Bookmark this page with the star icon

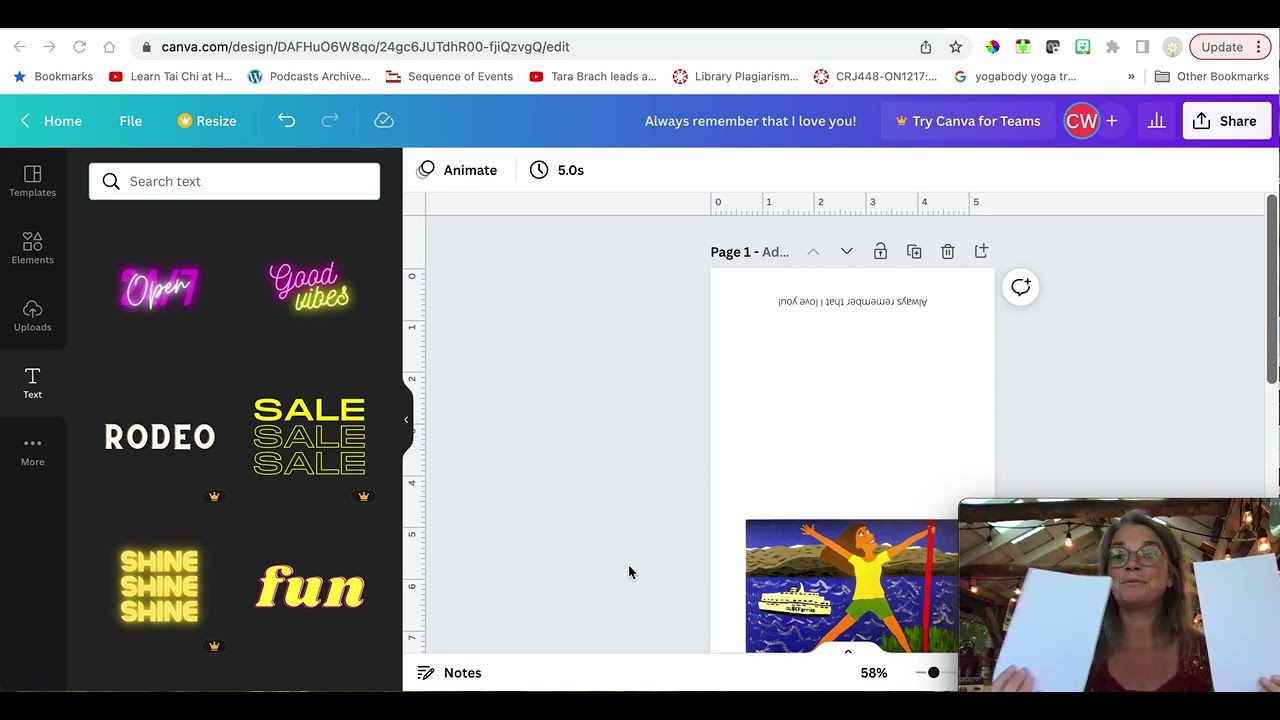click(x=956, y=47)
